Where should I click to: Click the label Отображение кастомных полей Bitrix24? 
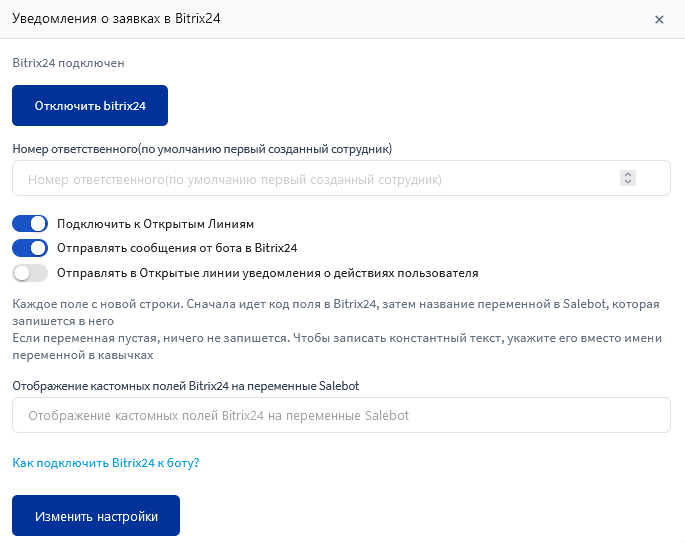(x=186, y=386)
